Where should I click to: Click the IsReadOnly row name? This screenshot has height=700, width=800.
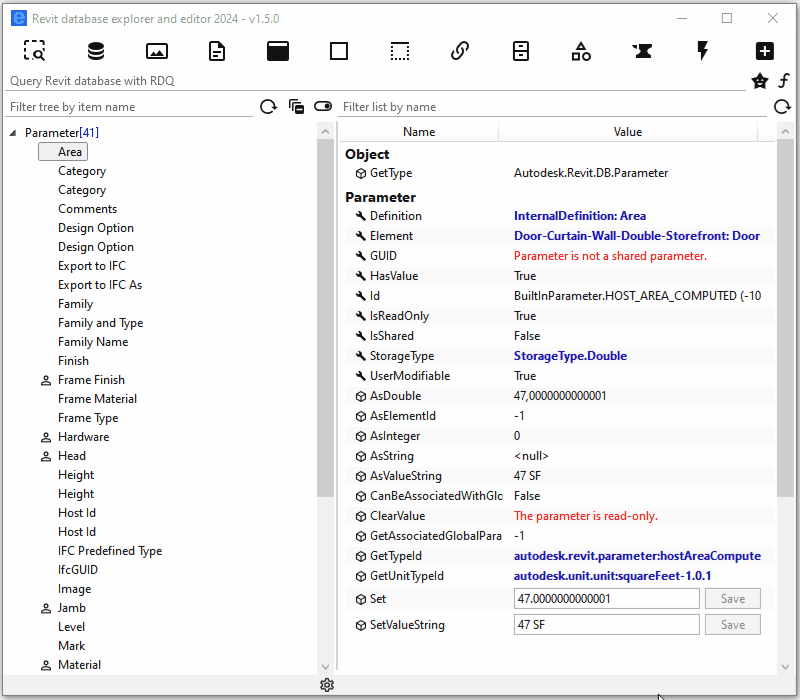[399, 316]
